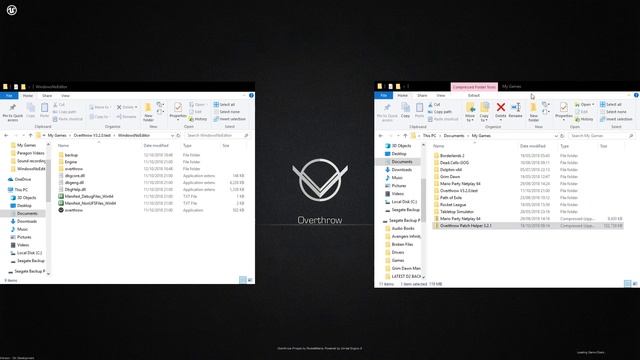This screenshot has height=360, width=640.
Task: Select Tabletop Simulator folder in My Games
Action: 457,212
